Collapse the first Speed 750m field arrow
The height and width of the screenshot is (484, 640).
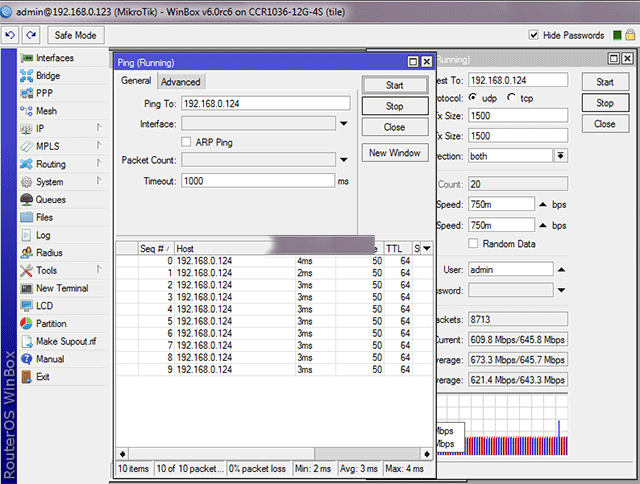pos(543,204)
